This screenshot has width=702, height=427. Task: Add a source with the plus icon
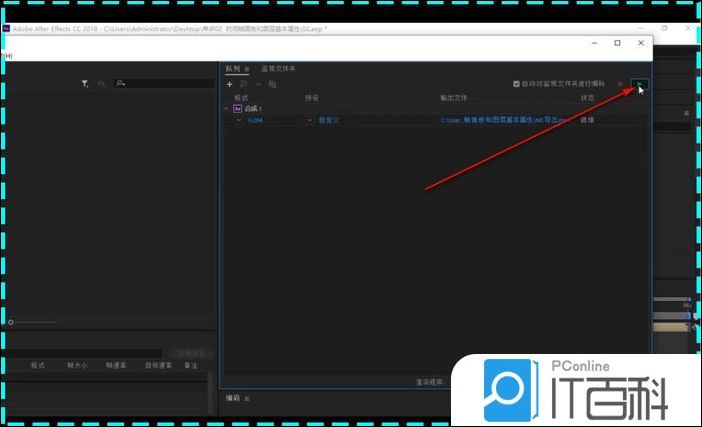[x=229, y=84]
